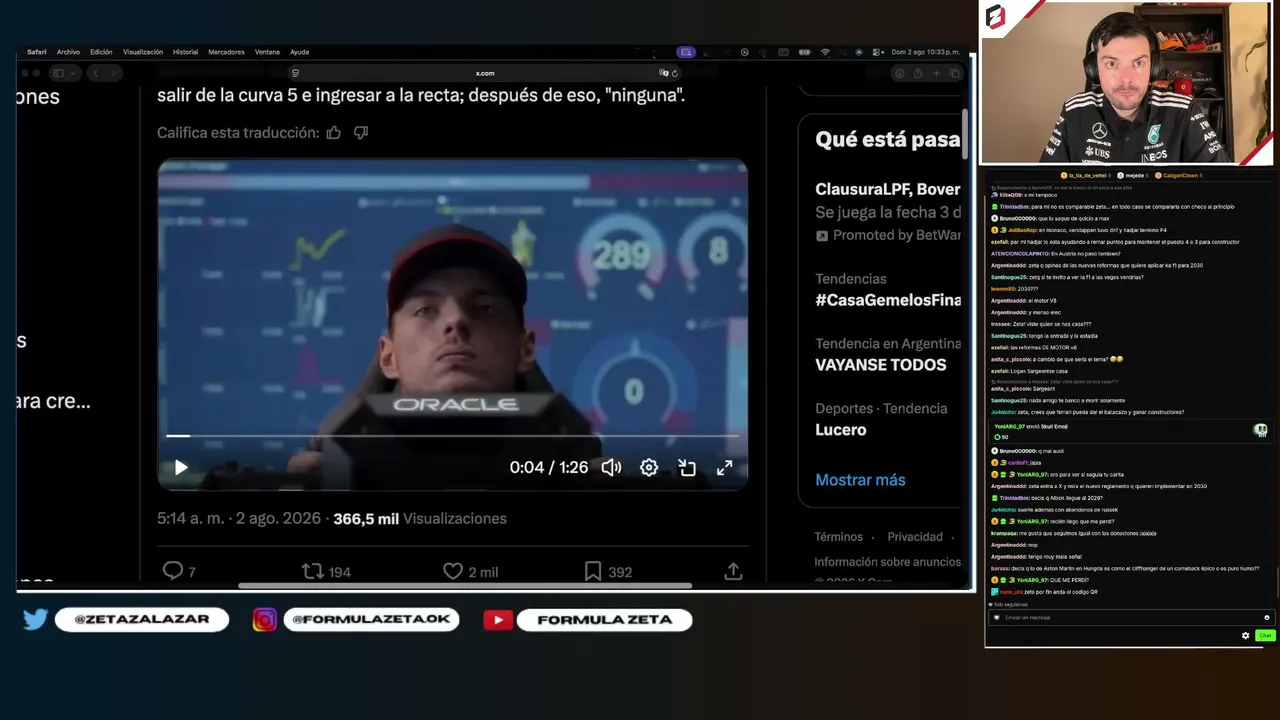Go back in Safari history
1280x720 pixels.
coord(96,73)
